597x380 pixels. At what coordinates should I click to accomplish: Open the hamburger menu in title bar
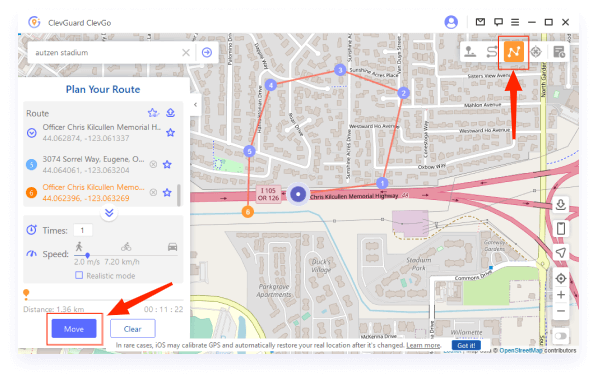point(515,22)
